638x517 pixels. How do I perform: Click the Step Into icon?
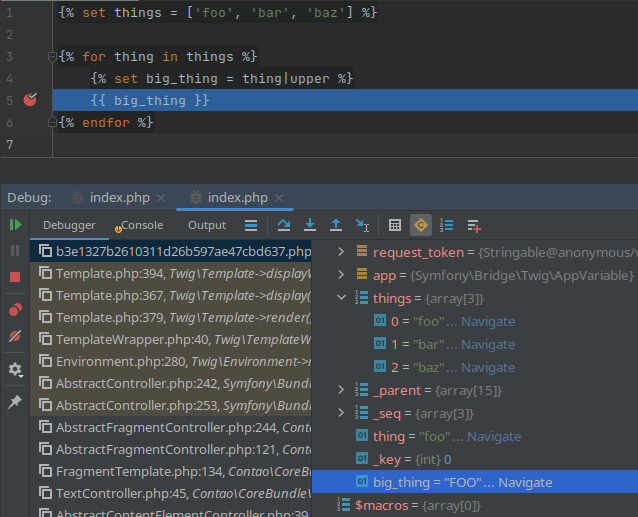pyautogui.click(x=310, y=225)
